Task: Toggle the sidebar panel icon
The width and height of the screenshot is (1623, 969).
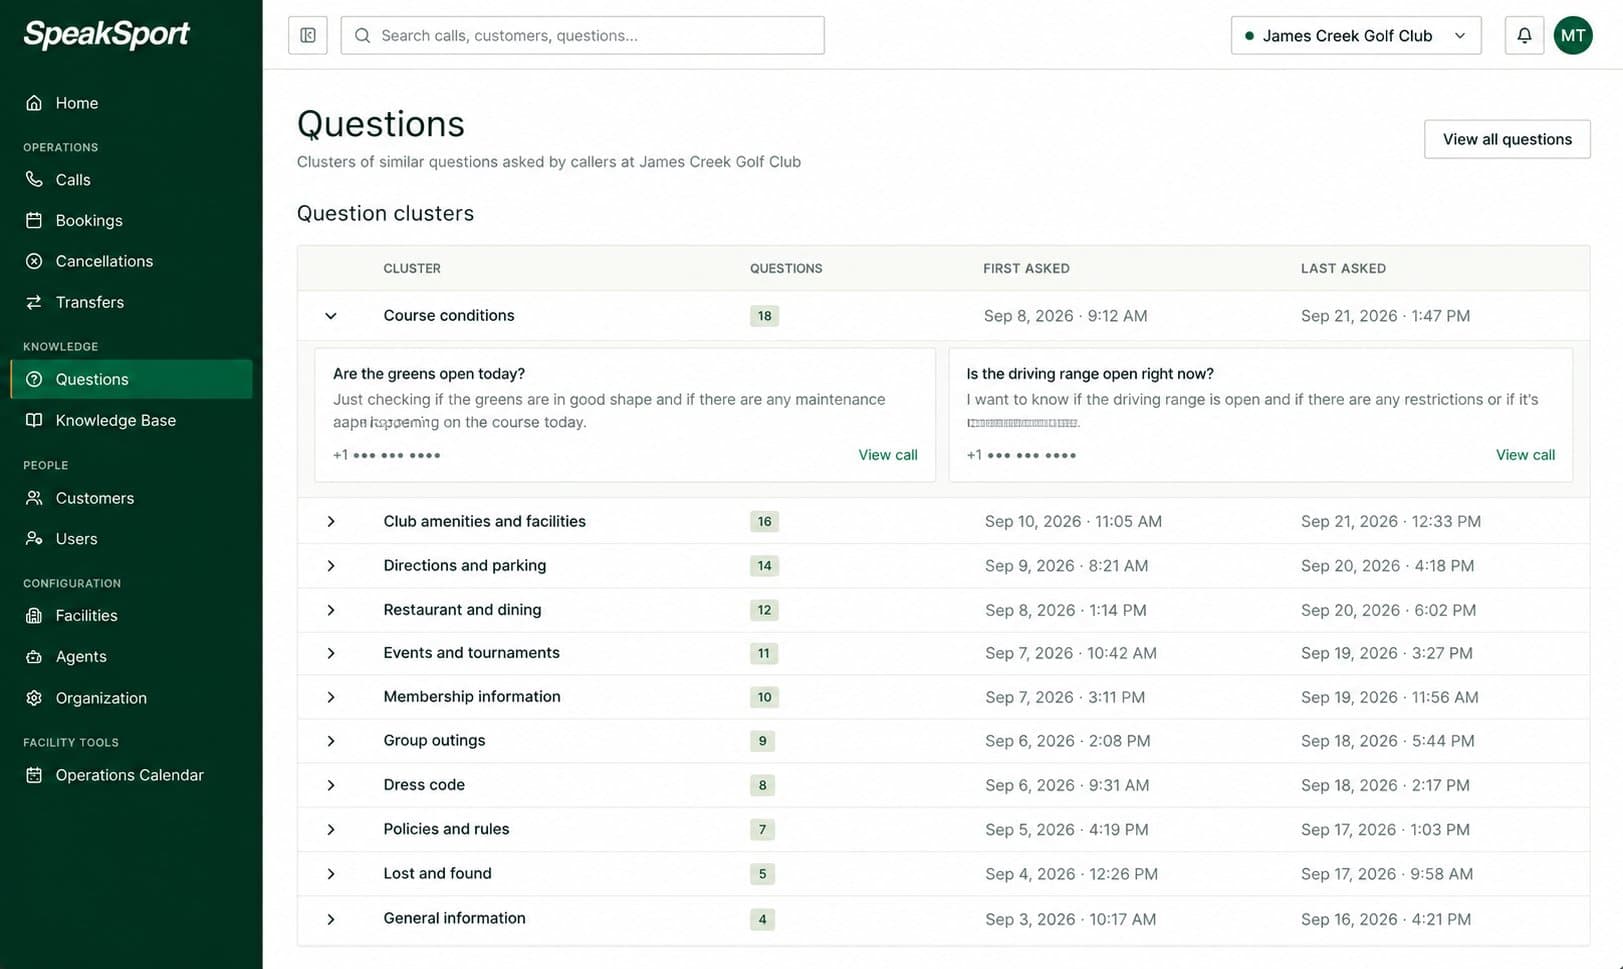Action: coord(308,35)
